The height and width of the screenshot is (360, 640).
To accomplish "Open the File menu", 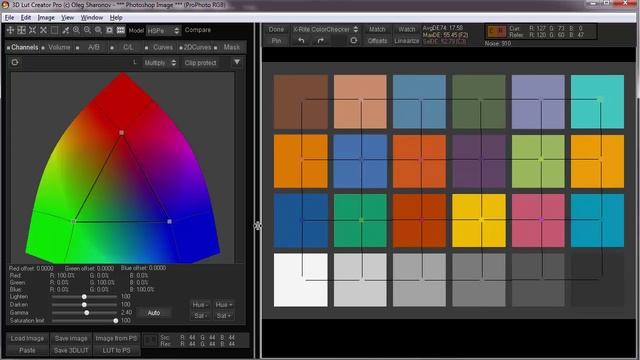I will click(9, 18).
